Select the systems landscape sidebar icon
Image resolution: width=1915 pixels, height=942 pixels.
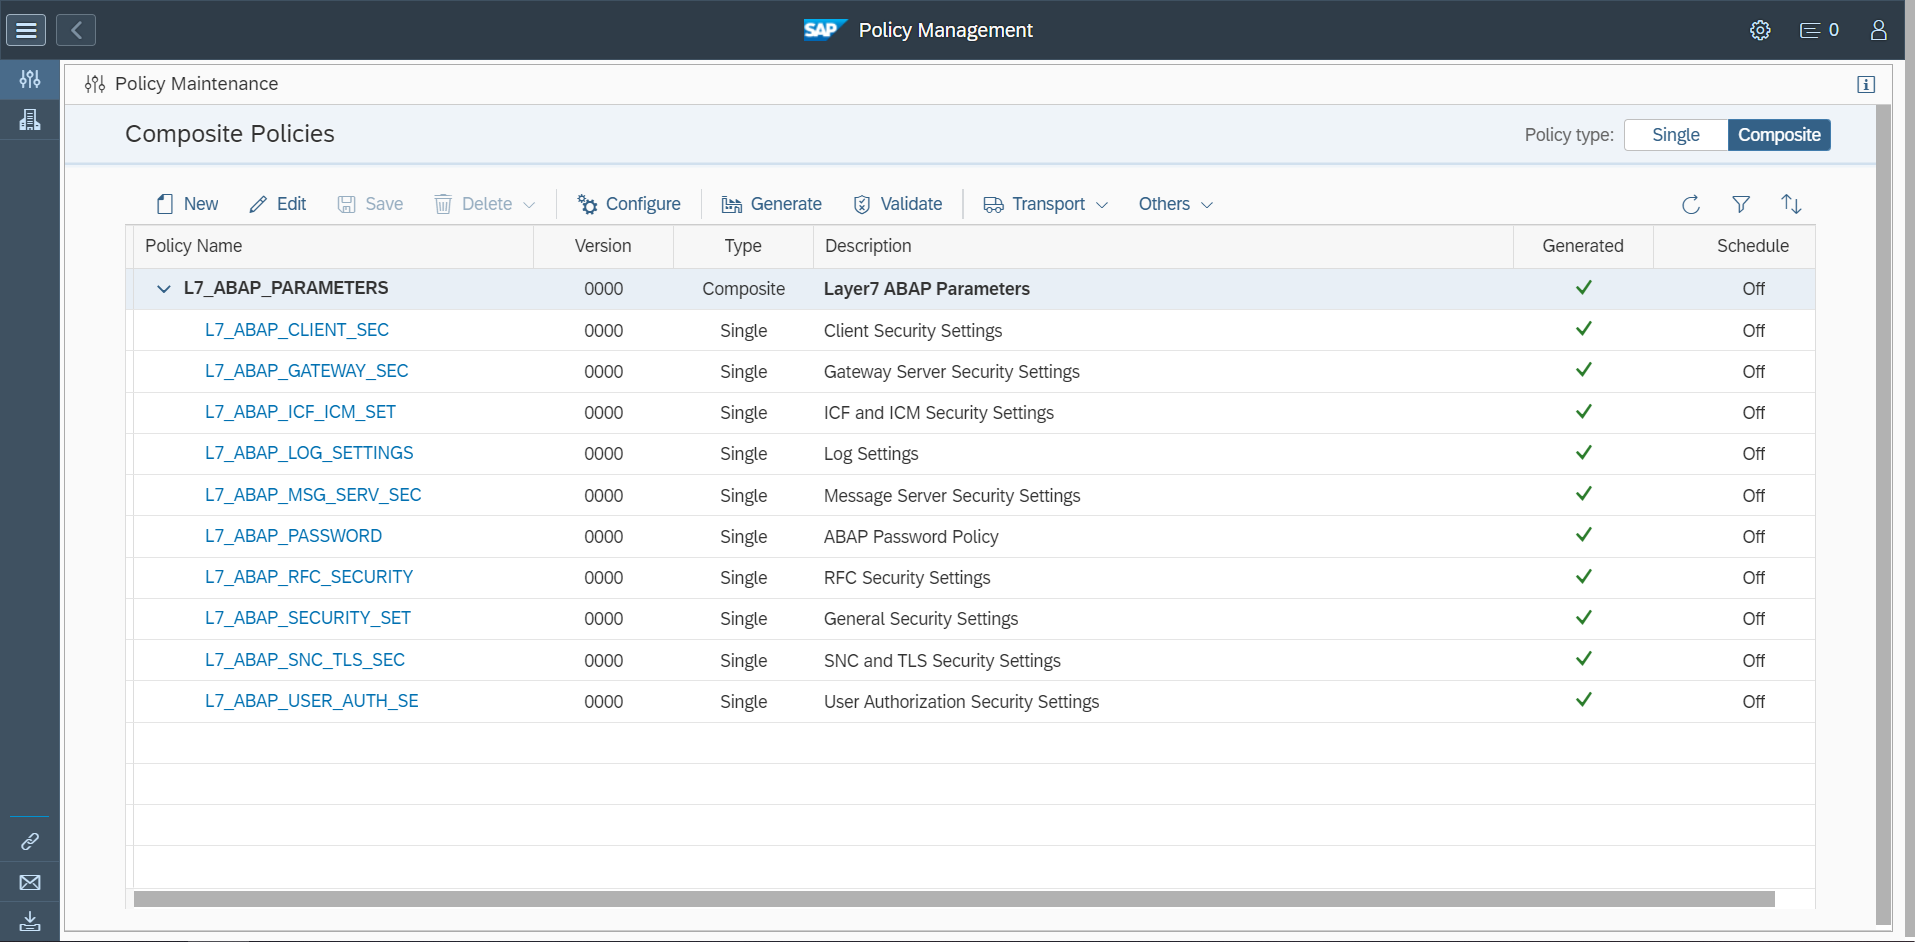click(30, 120)
